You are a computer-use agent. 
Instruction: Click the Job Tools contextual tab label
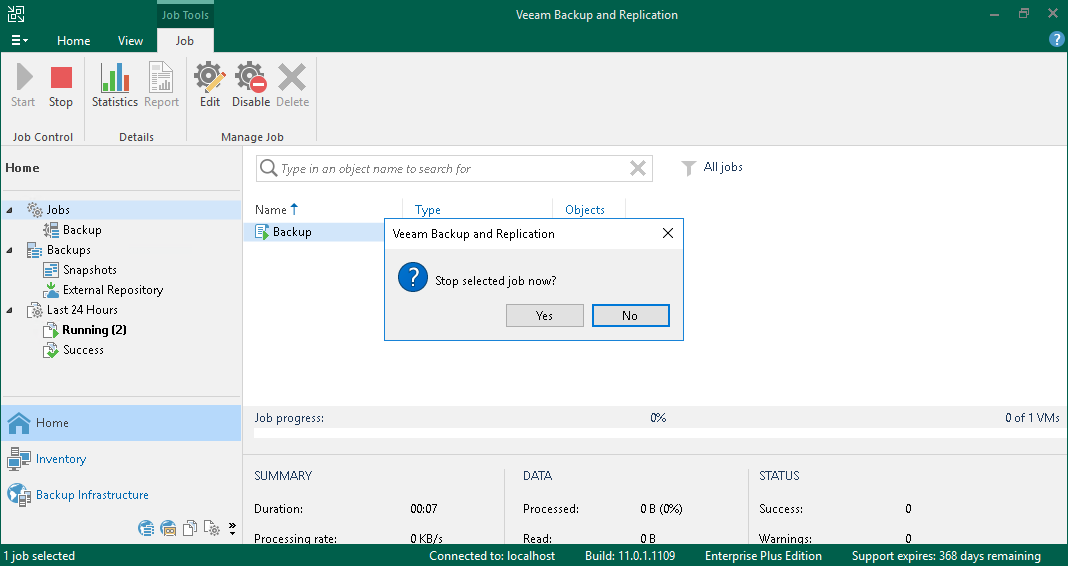(185, 14)
